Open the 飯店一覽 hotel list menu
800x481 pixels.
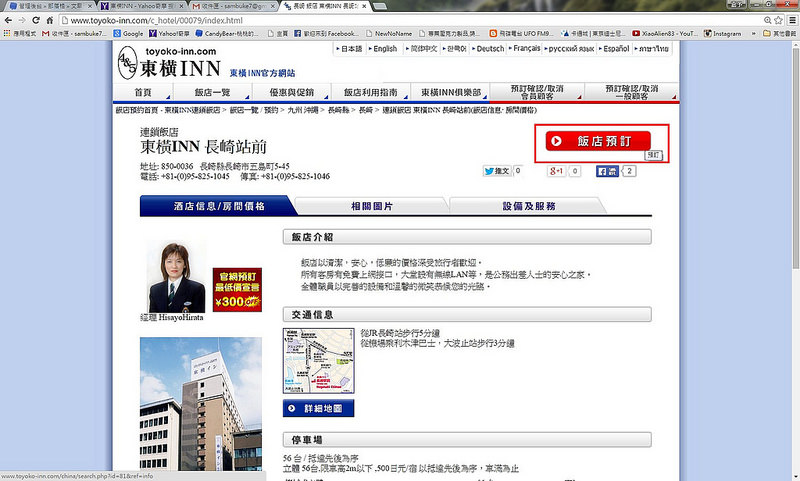212,92
